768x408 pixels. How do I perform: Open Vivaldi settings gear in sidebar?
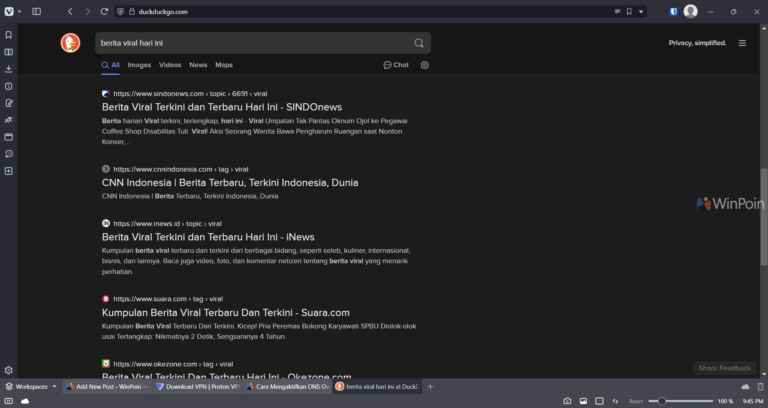click(x=8, y=370)
